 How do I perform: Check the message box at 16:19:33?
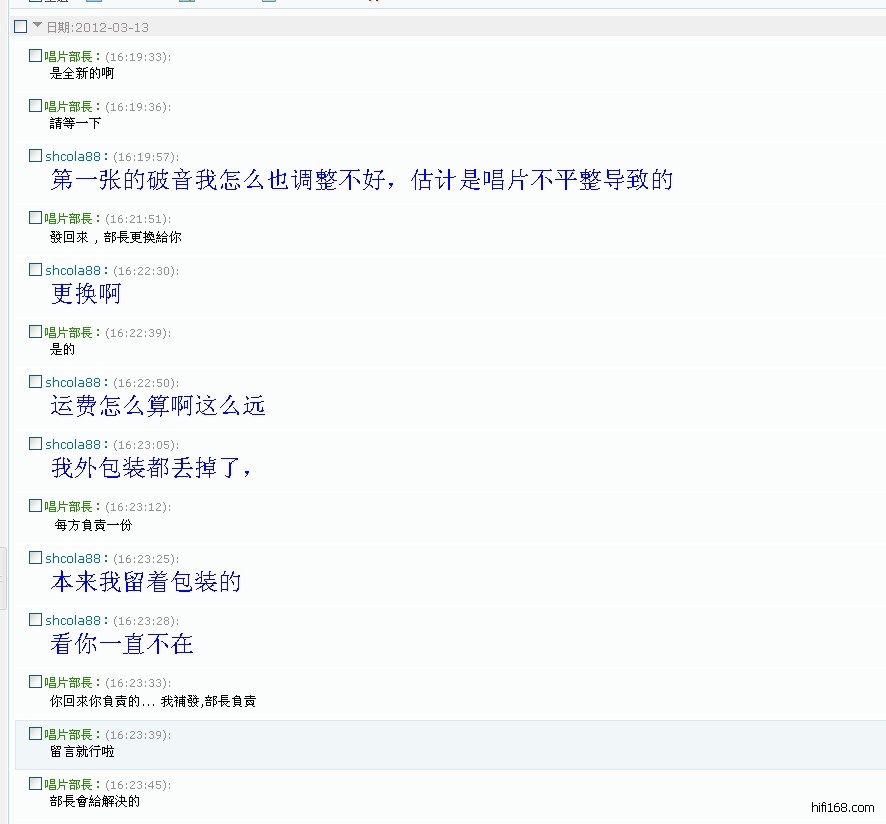[36, 56]
